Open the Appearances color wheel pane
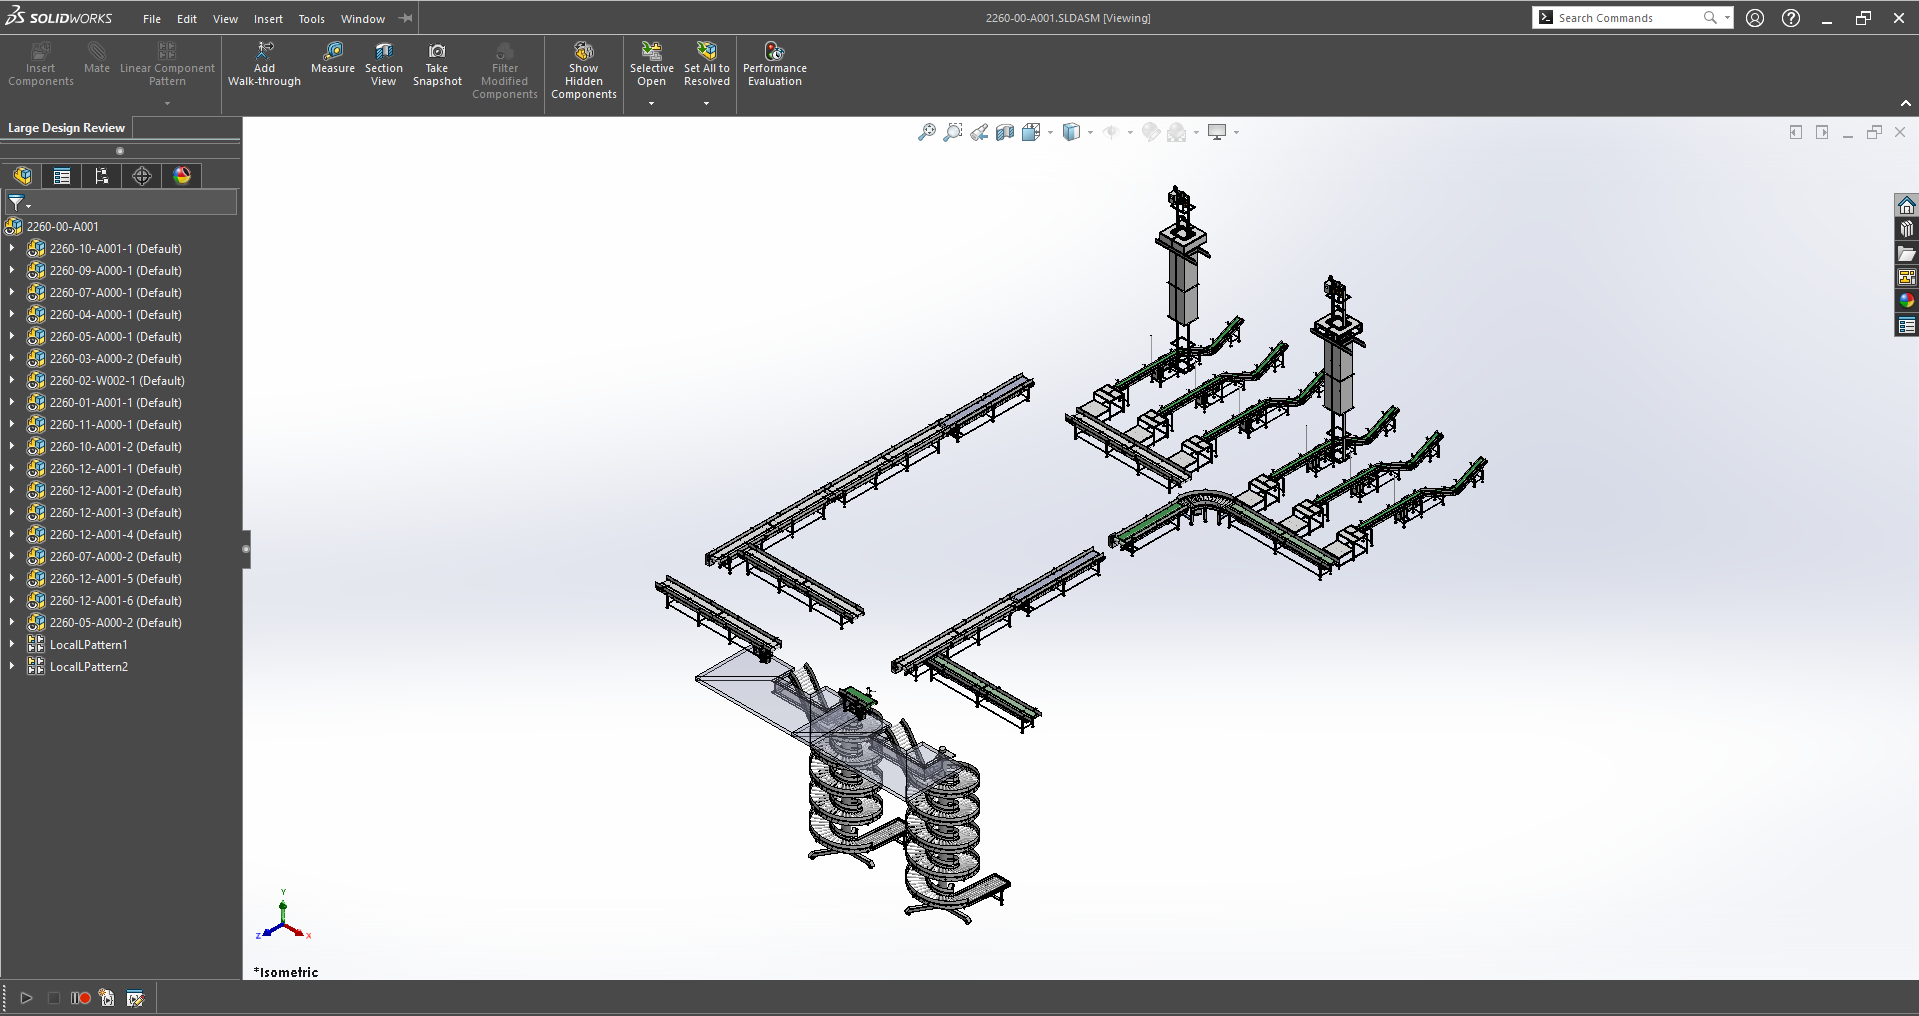 pyautogui.click(x=1906, y=301)
